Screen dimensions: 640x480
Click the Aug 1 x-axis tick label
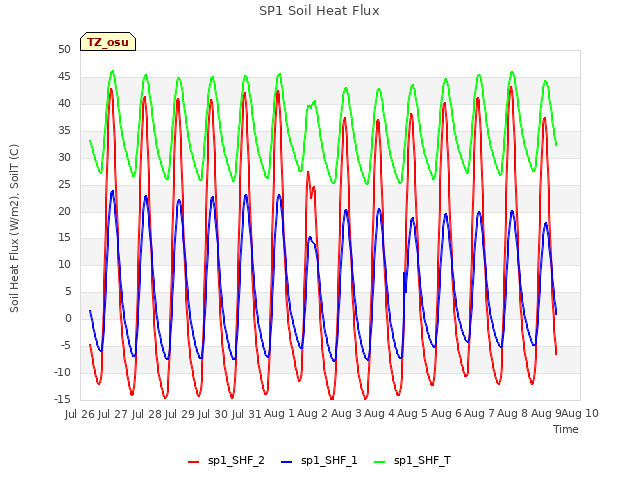tap(280, 413)
